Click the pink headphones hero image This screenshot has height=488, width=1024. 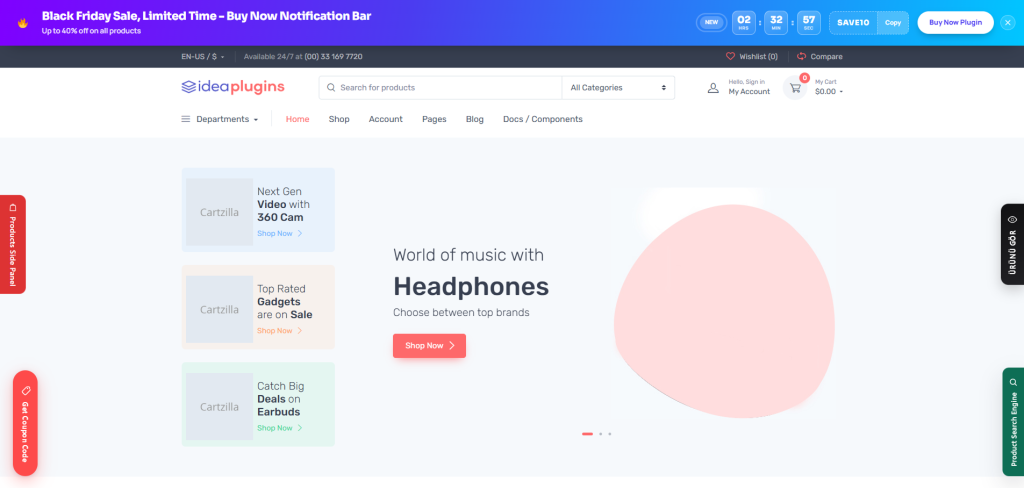pos(724,311)
